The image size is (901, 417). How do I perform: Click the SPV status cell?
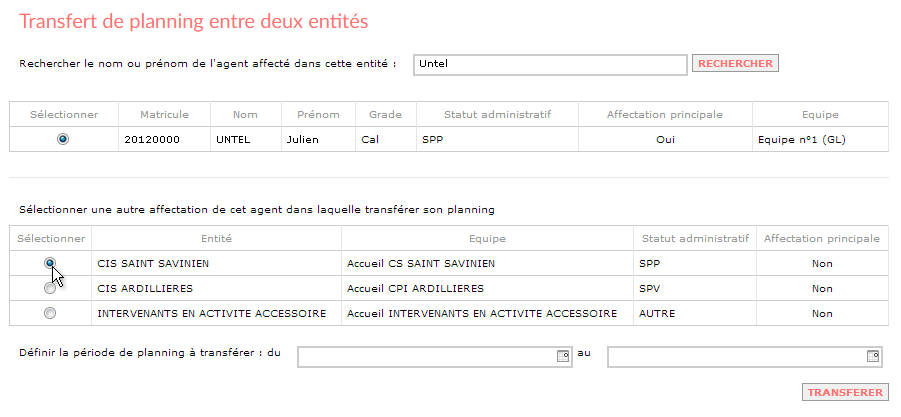695,288
